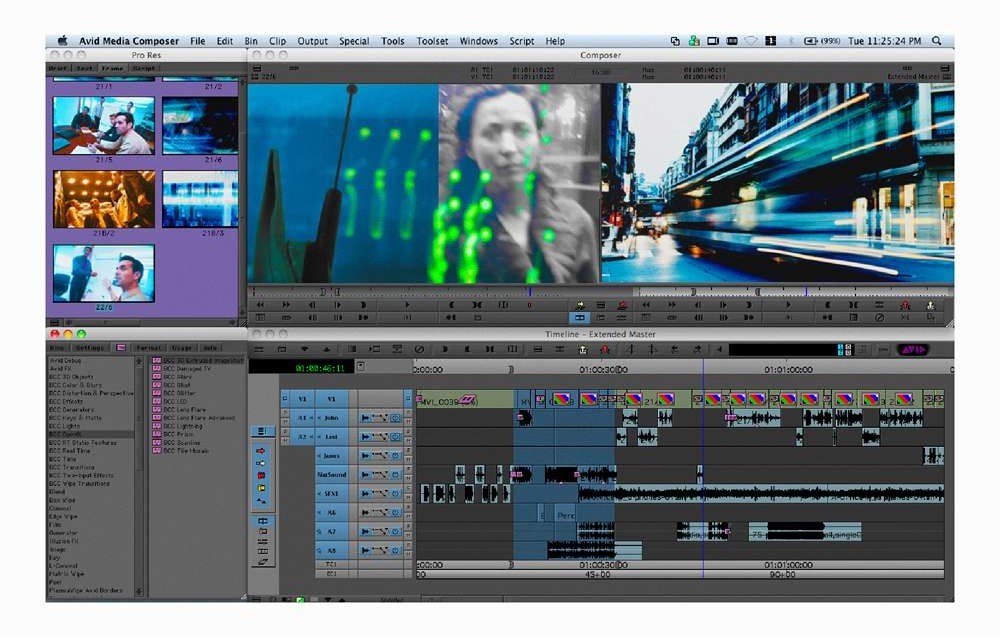Play the record monitor sequence
The width and height of the screenshot is (1000, 638).
pos(788,305)
